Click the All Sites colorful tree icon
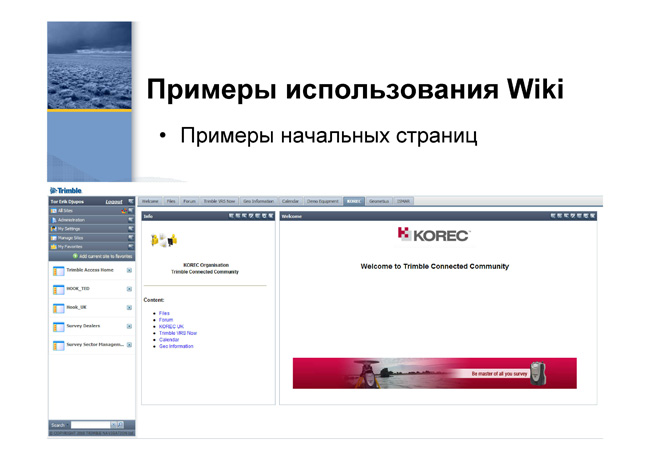The height and width of the screenshot is (460, 650). [124, 211]
